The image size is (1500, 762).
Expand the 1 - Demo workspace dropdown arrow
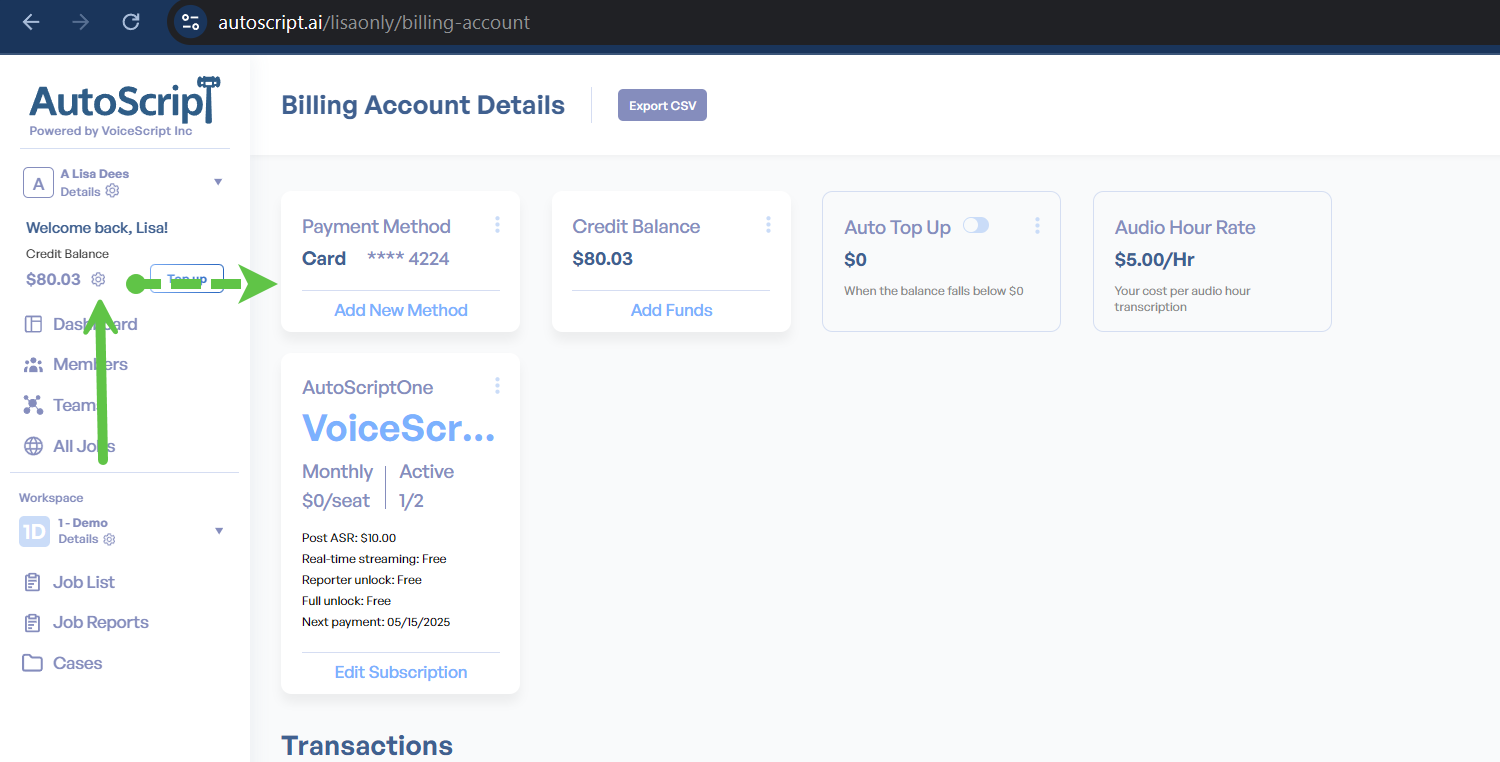coord(219,531)
